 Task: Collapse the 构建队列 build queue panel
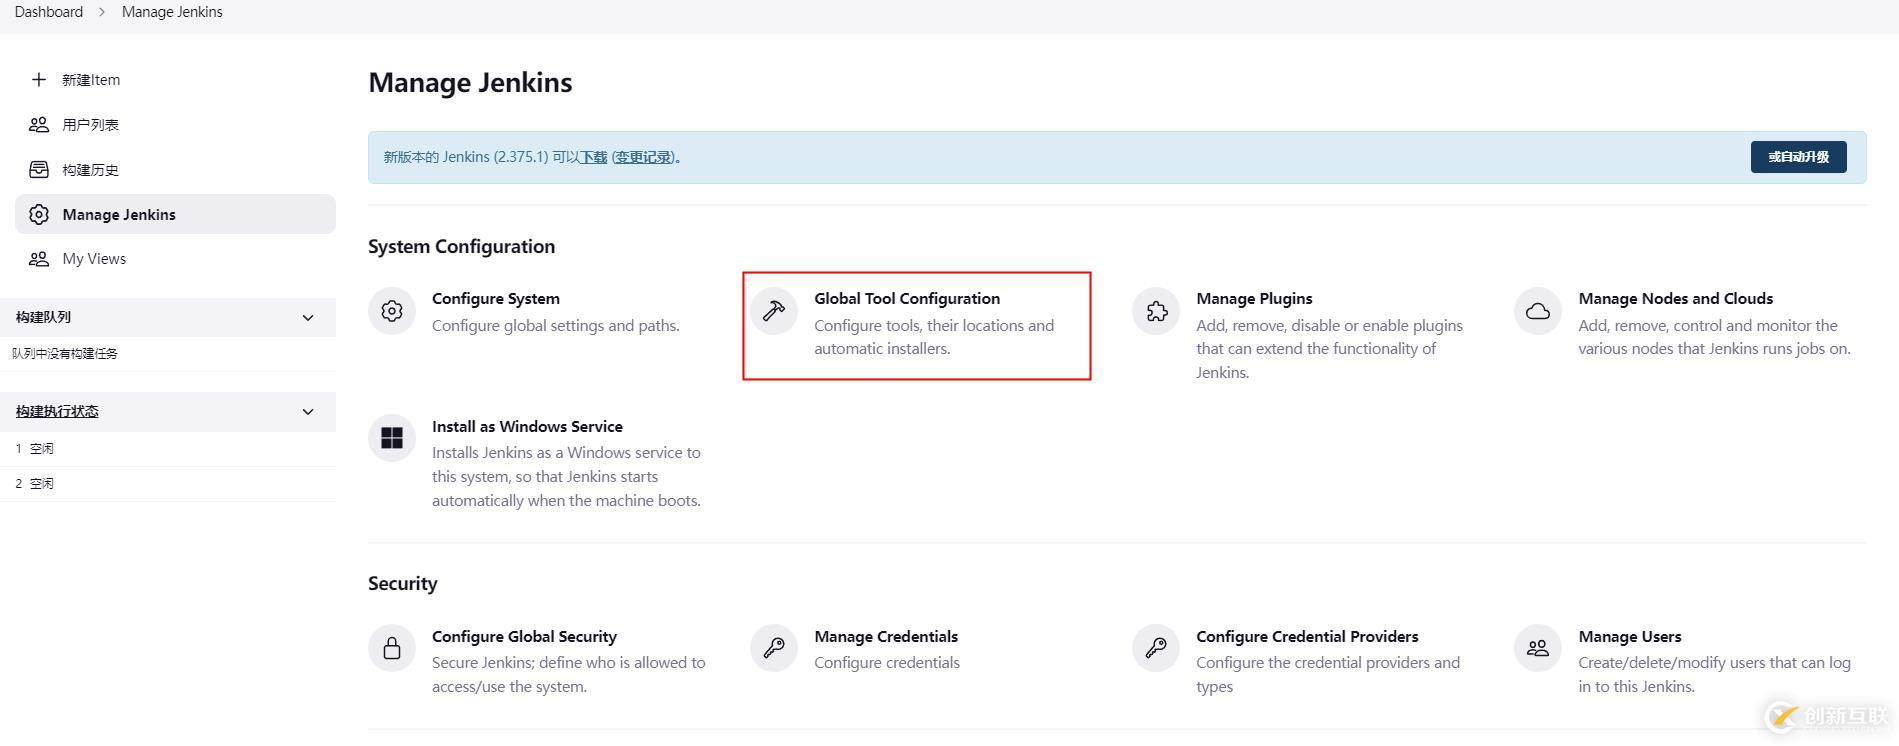coord(308,318)
